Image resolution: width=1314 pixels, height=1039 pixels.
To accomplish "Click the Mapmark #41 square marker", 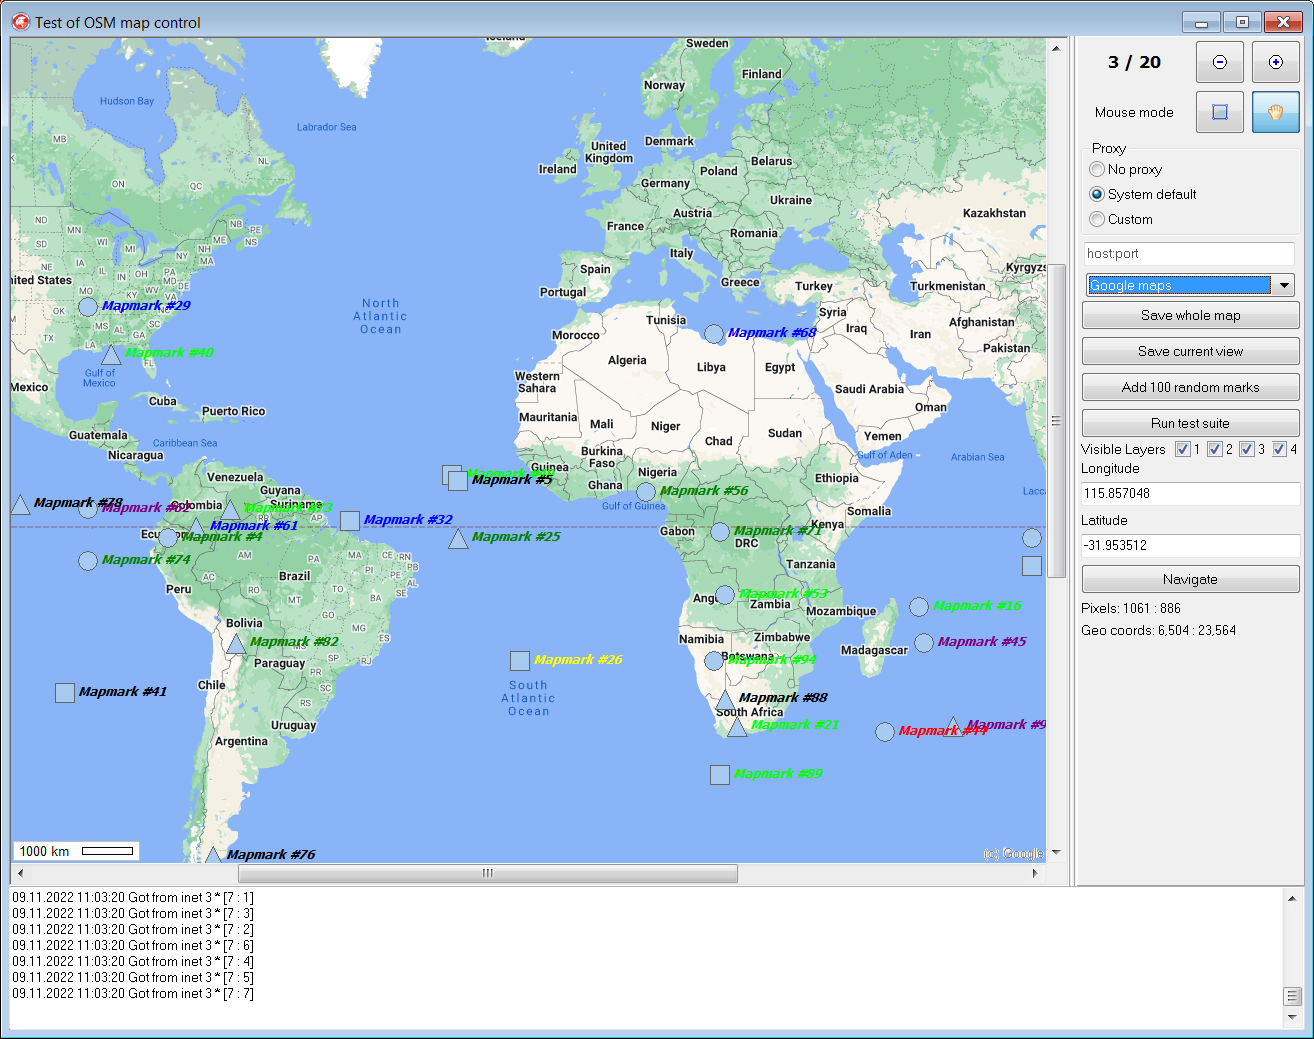I will [x=65, y=693].
